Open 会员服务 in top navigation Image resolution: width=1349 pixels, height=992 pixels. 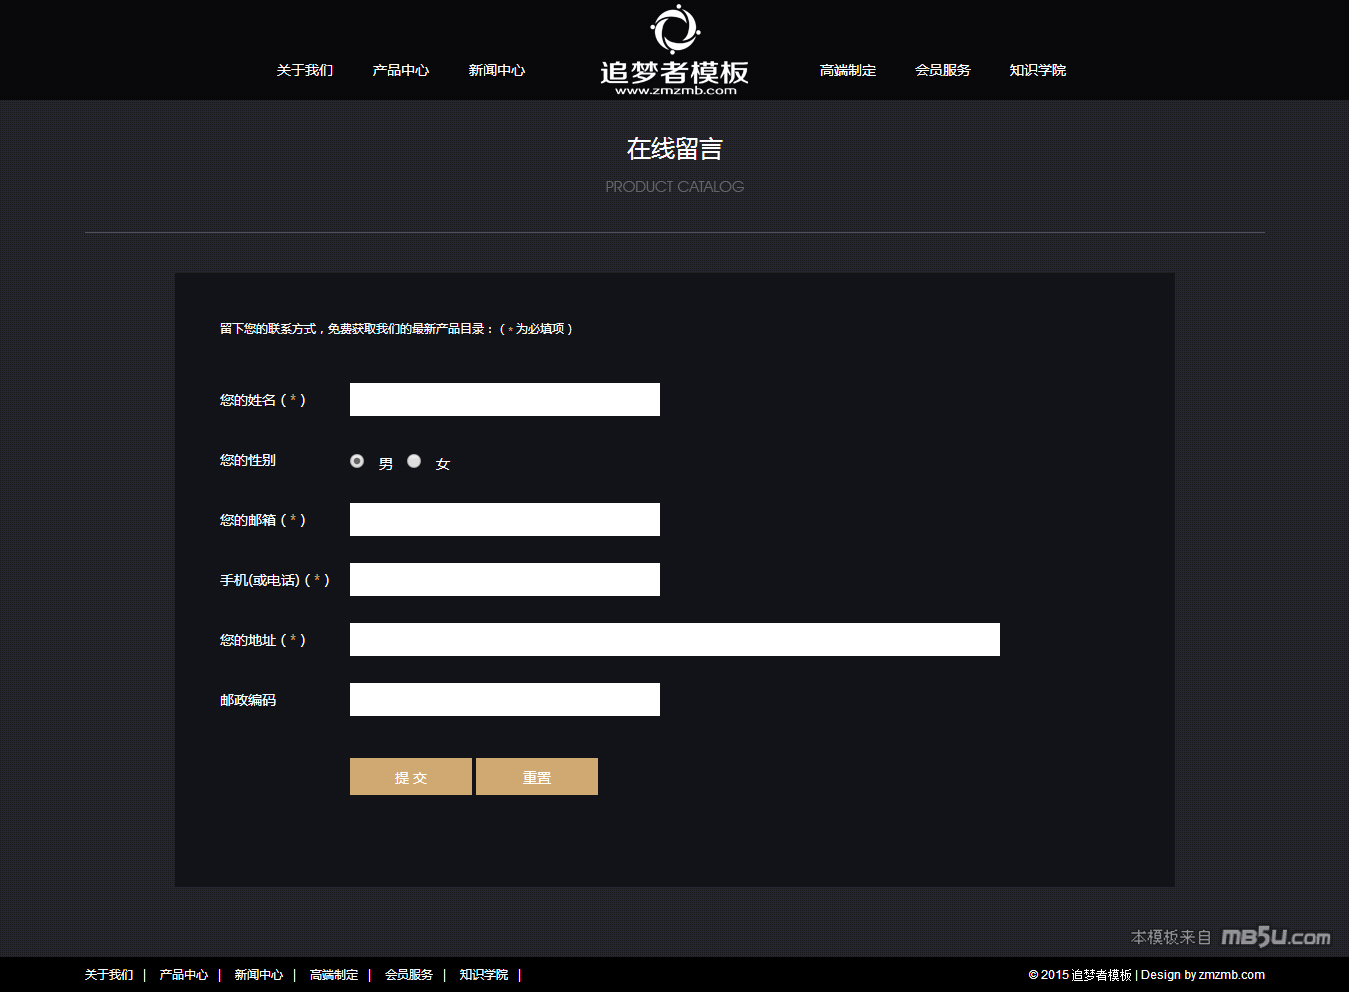click(943, 70)
